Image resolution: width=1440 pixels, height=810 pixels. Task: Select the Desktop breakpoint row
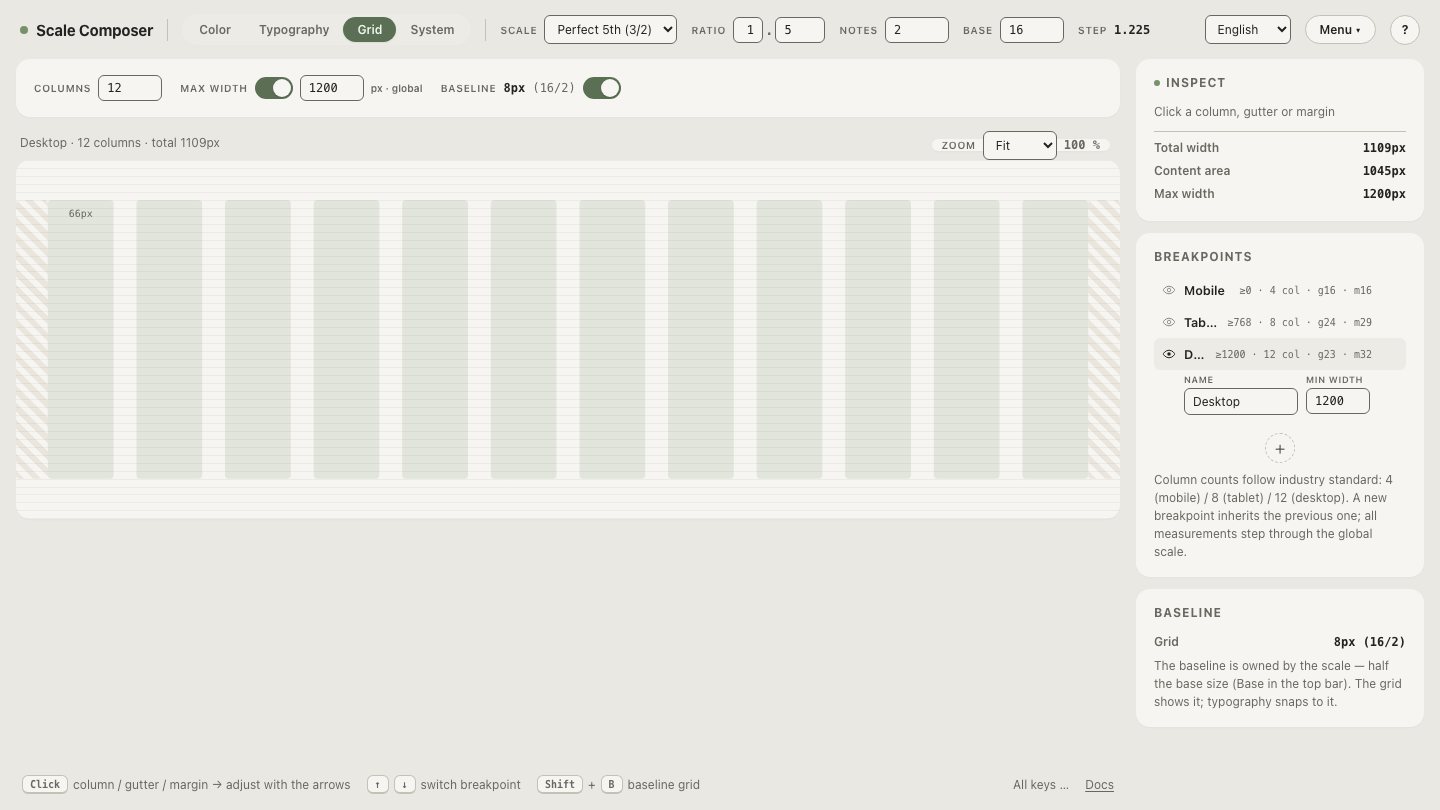click(1280, 355)
